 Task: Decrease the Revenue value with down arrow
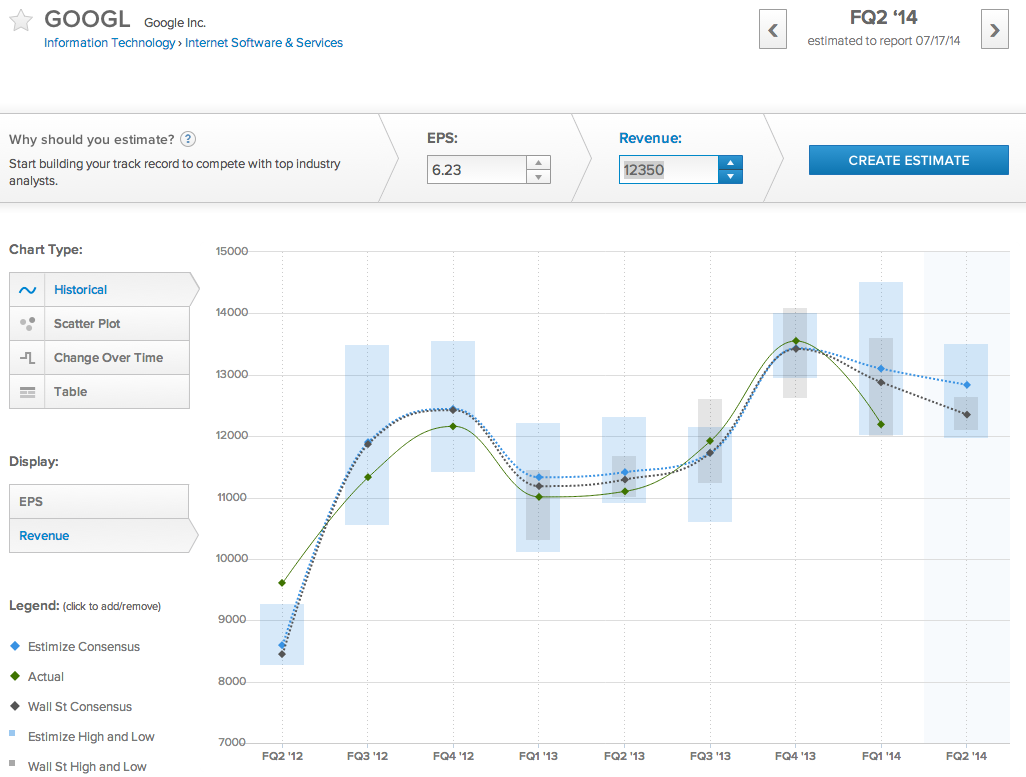pos(730,177)
